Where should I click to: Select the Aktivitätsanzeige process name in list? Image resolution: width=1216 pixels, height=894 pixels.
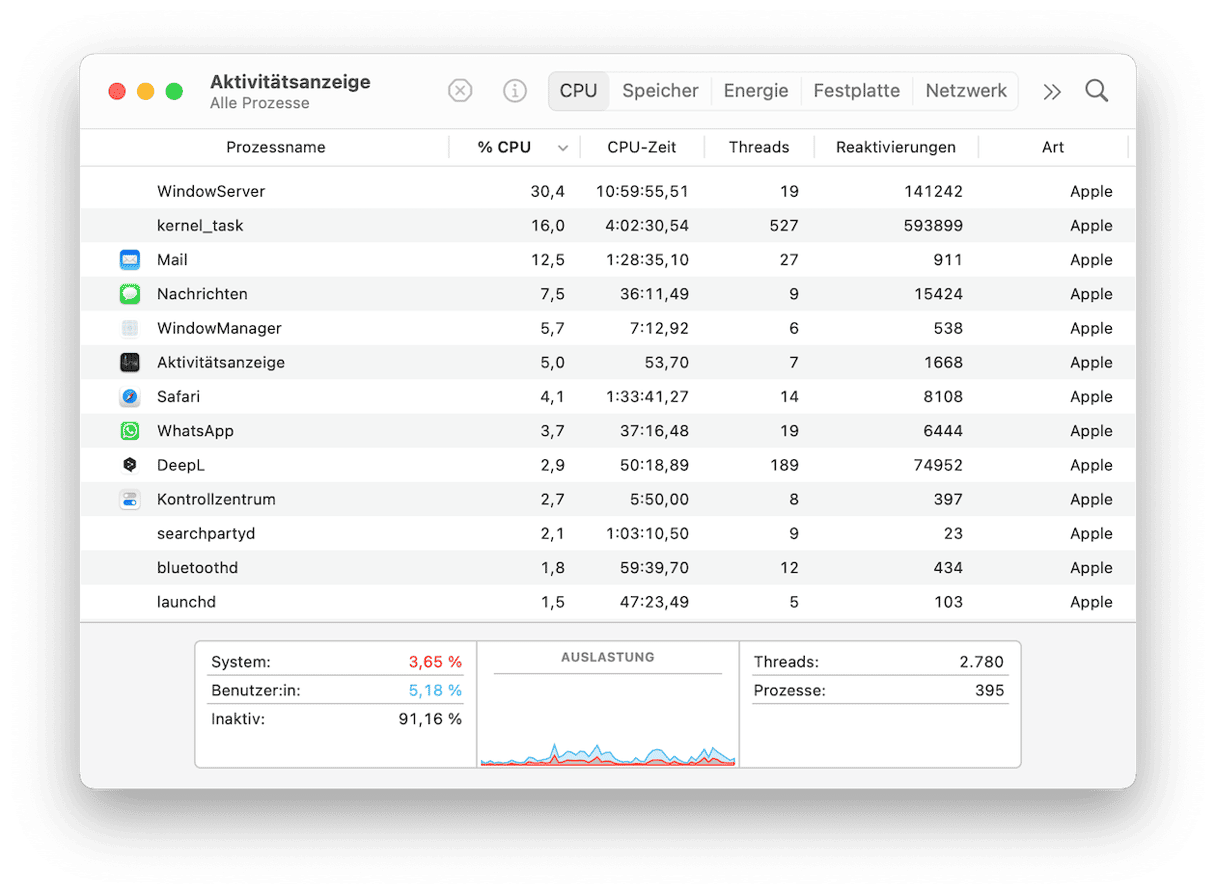(221, 362)
